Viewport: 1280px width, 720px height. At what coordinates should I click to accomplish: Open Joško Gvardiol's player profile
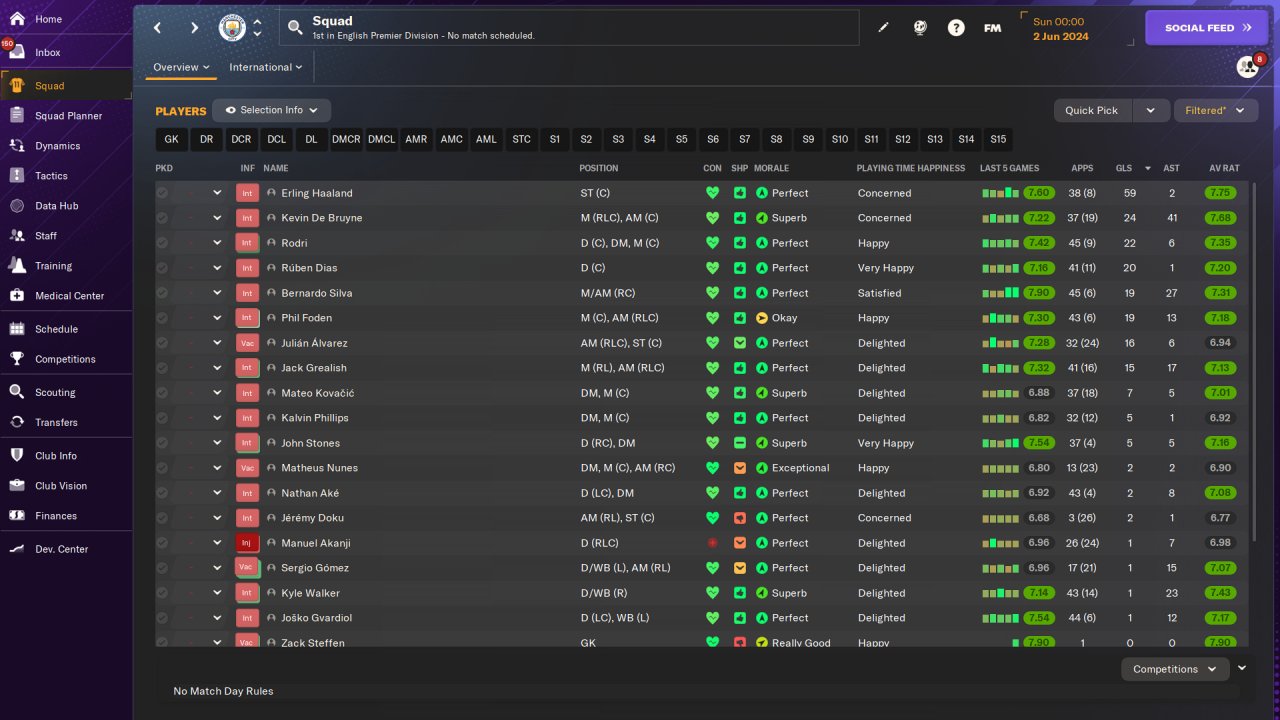316,618
